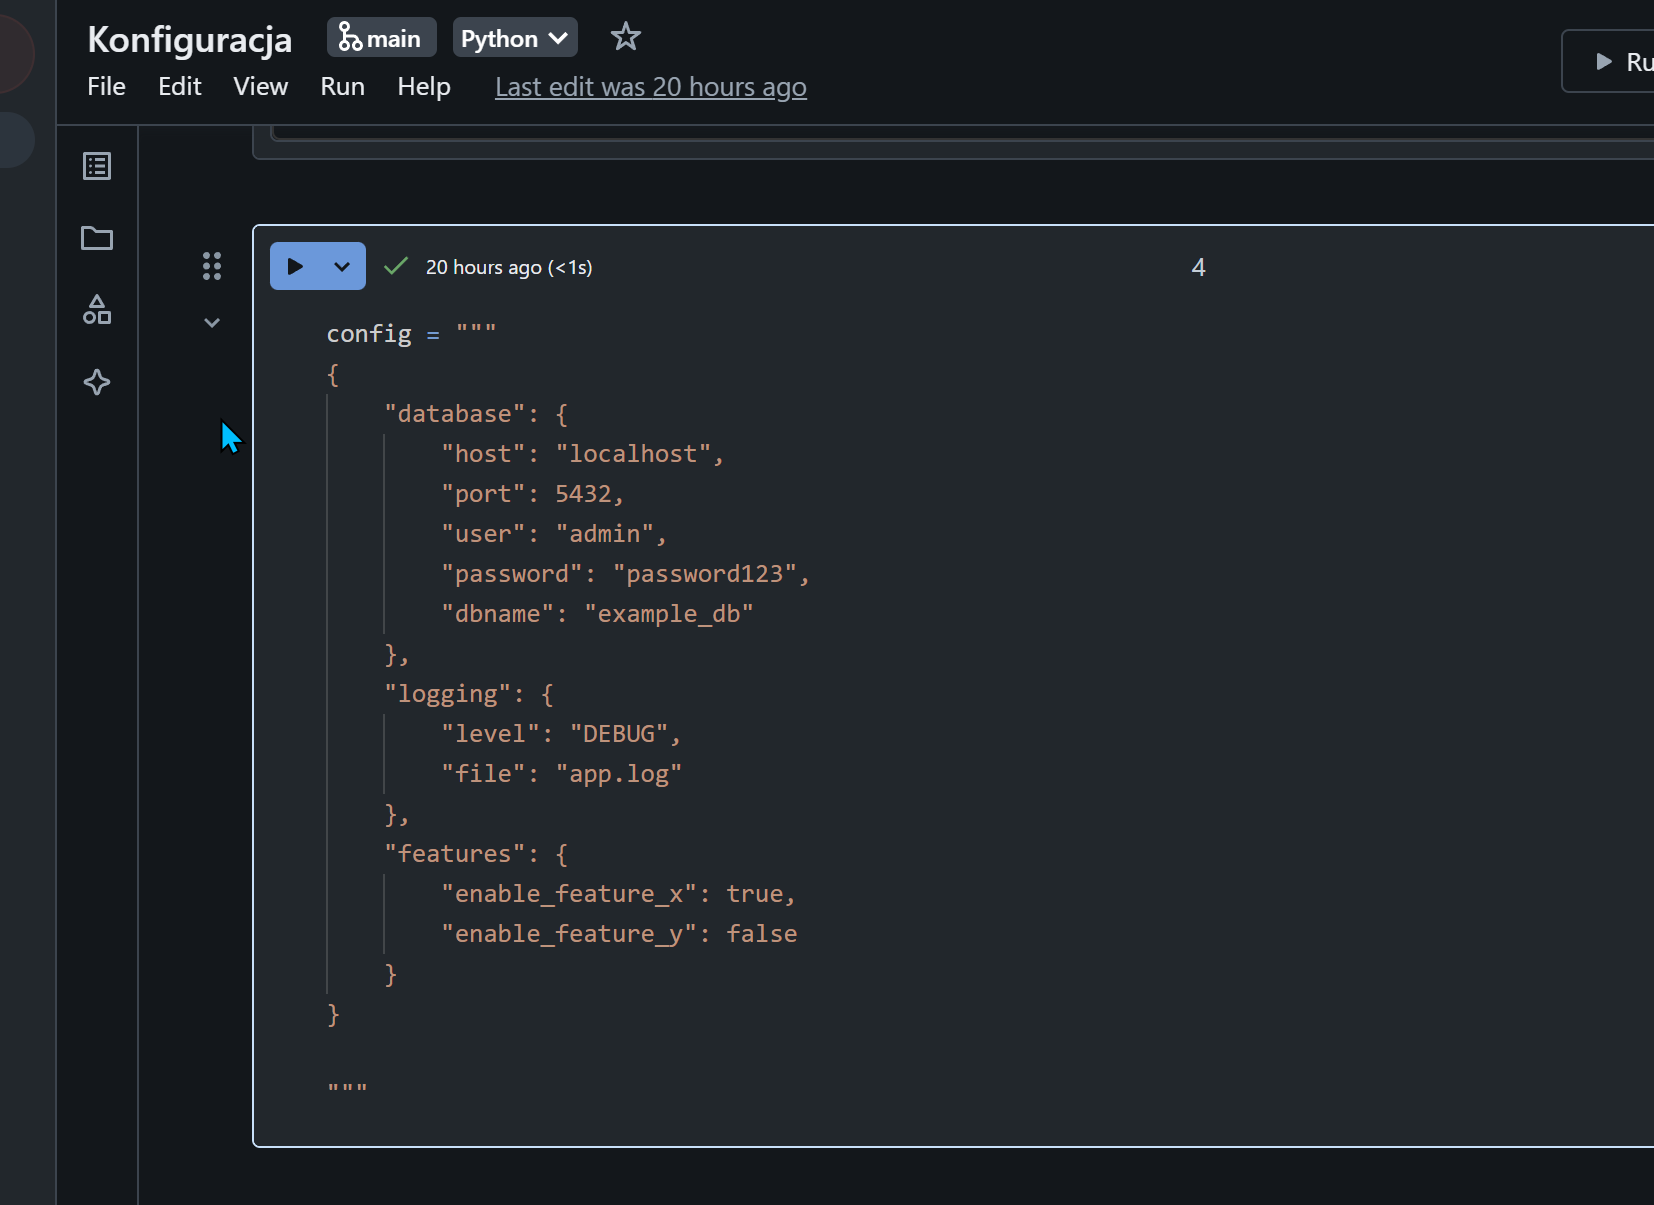Open the 'Last edit was 20 hours ago' link
1654x1205 pixels.
[x=650, y=87]
